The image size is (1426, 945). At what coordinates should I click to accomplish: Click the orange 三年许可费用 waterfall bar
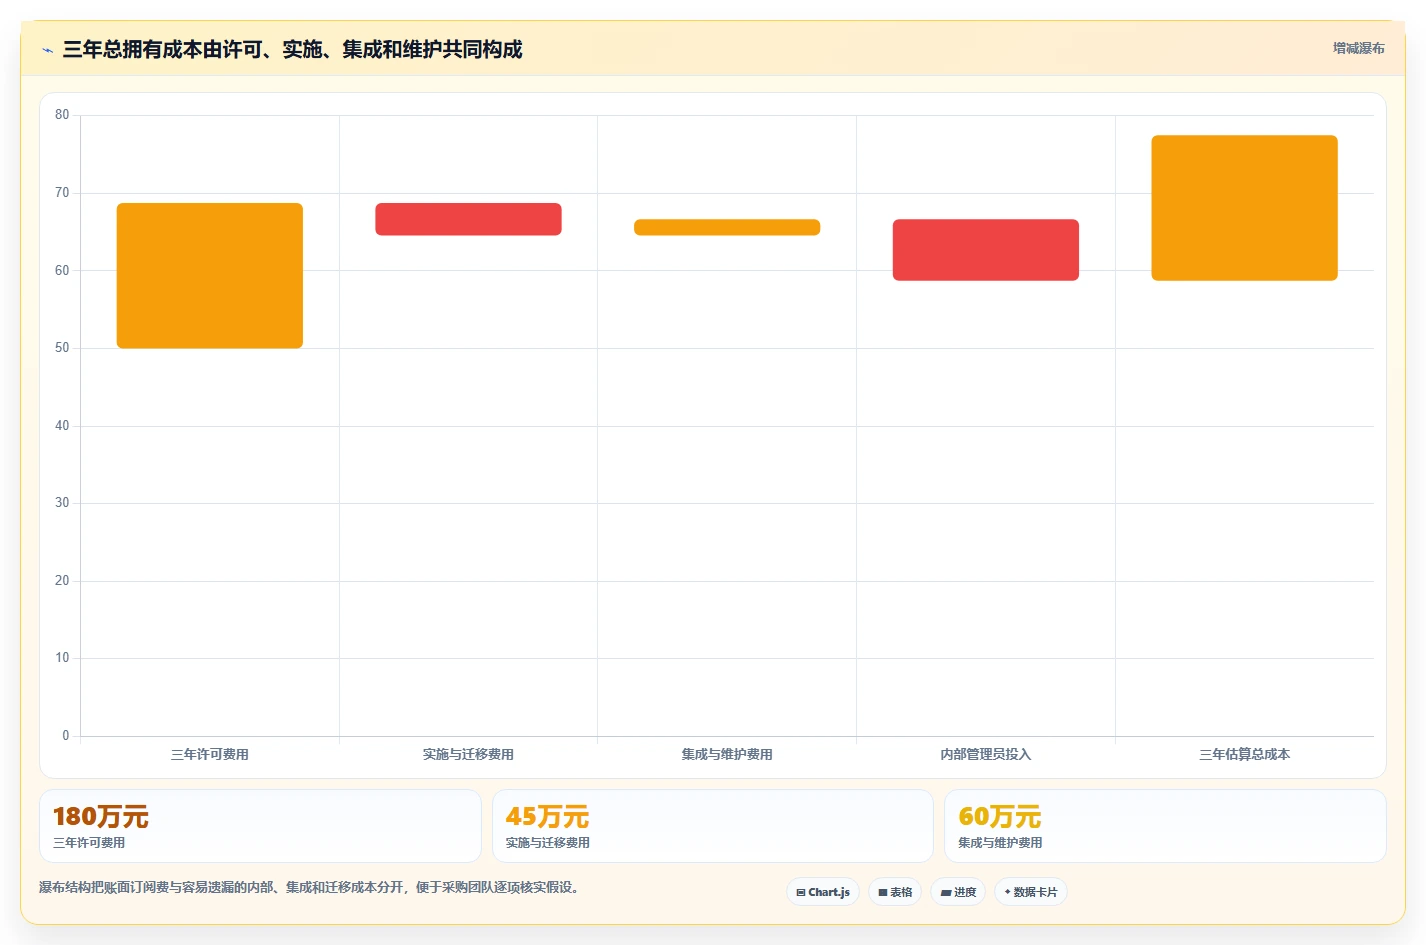point(210,276)
